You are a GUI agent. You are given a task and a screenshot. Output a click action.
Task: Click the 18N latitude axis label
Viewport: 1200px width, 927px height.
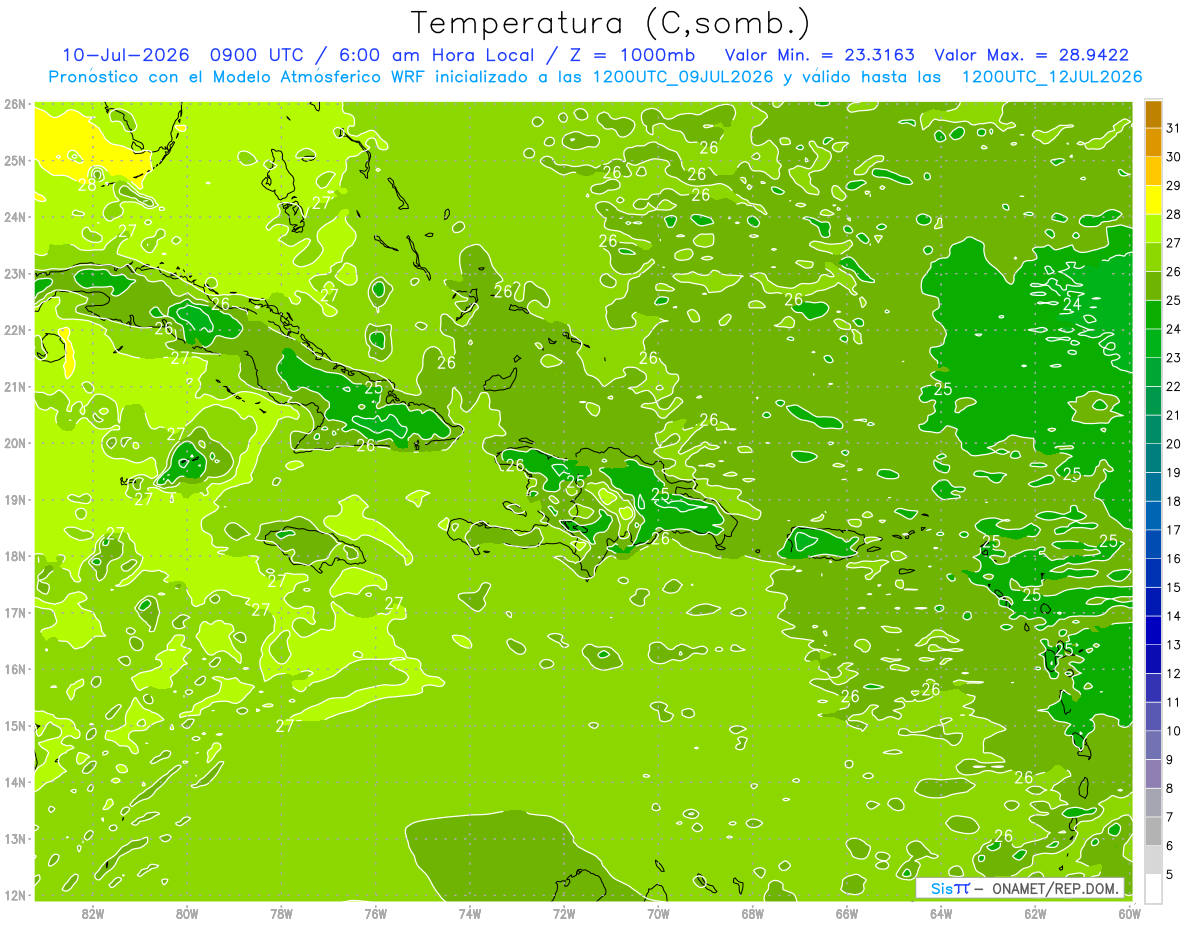point(14,556)
